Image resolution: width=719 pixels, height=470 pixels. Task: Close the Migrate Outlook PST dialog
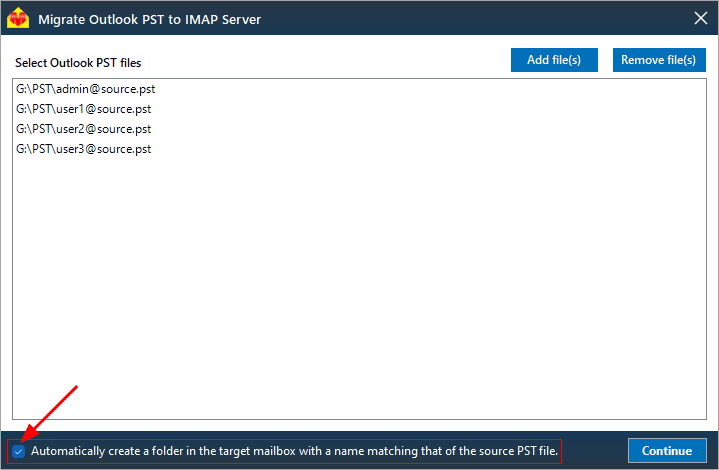pyautogui.click(x=700, y=18)
